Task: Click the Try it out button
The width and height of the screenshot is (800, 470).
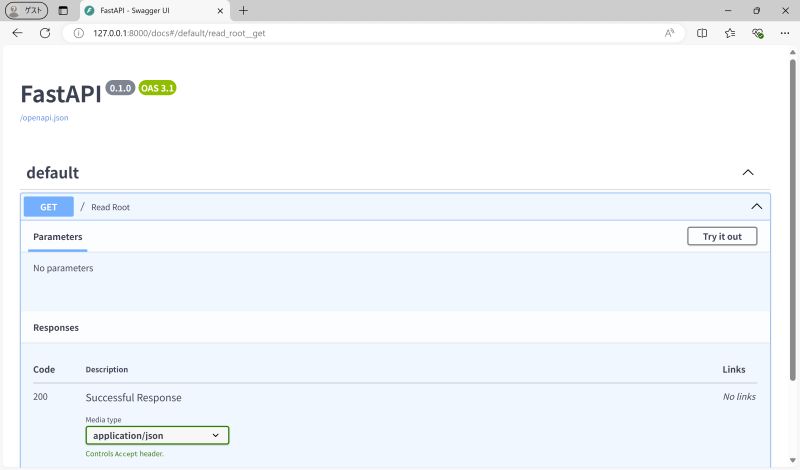Action: click(722, 236)
